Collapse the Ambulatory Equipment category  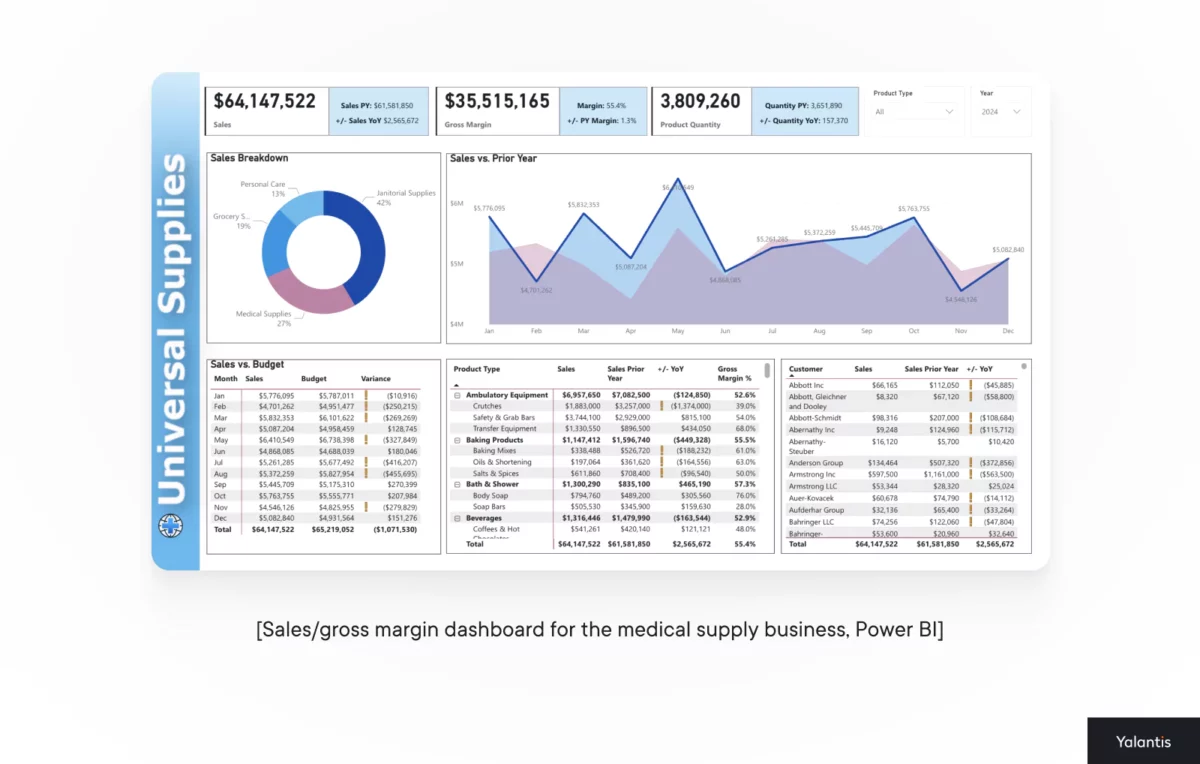(x=455, y=395)
